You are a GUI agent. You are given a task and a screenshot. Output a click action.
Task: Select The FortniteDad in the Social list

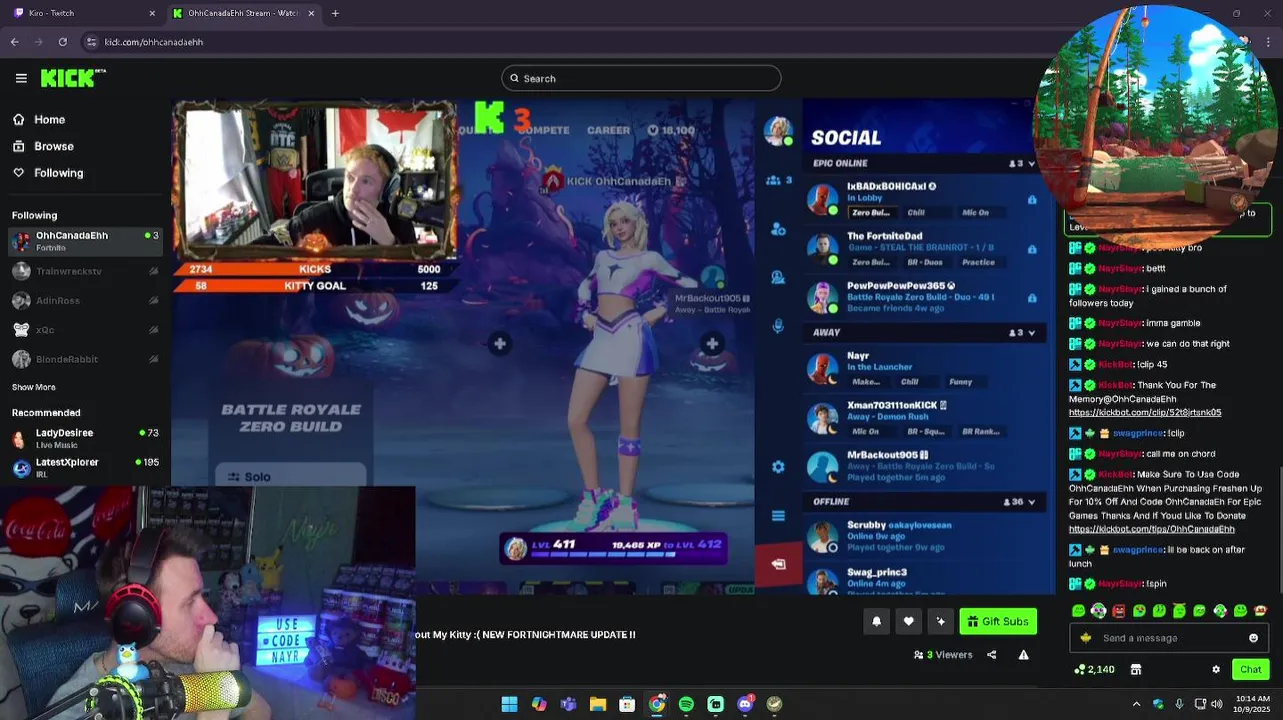(x=925, y=249)
